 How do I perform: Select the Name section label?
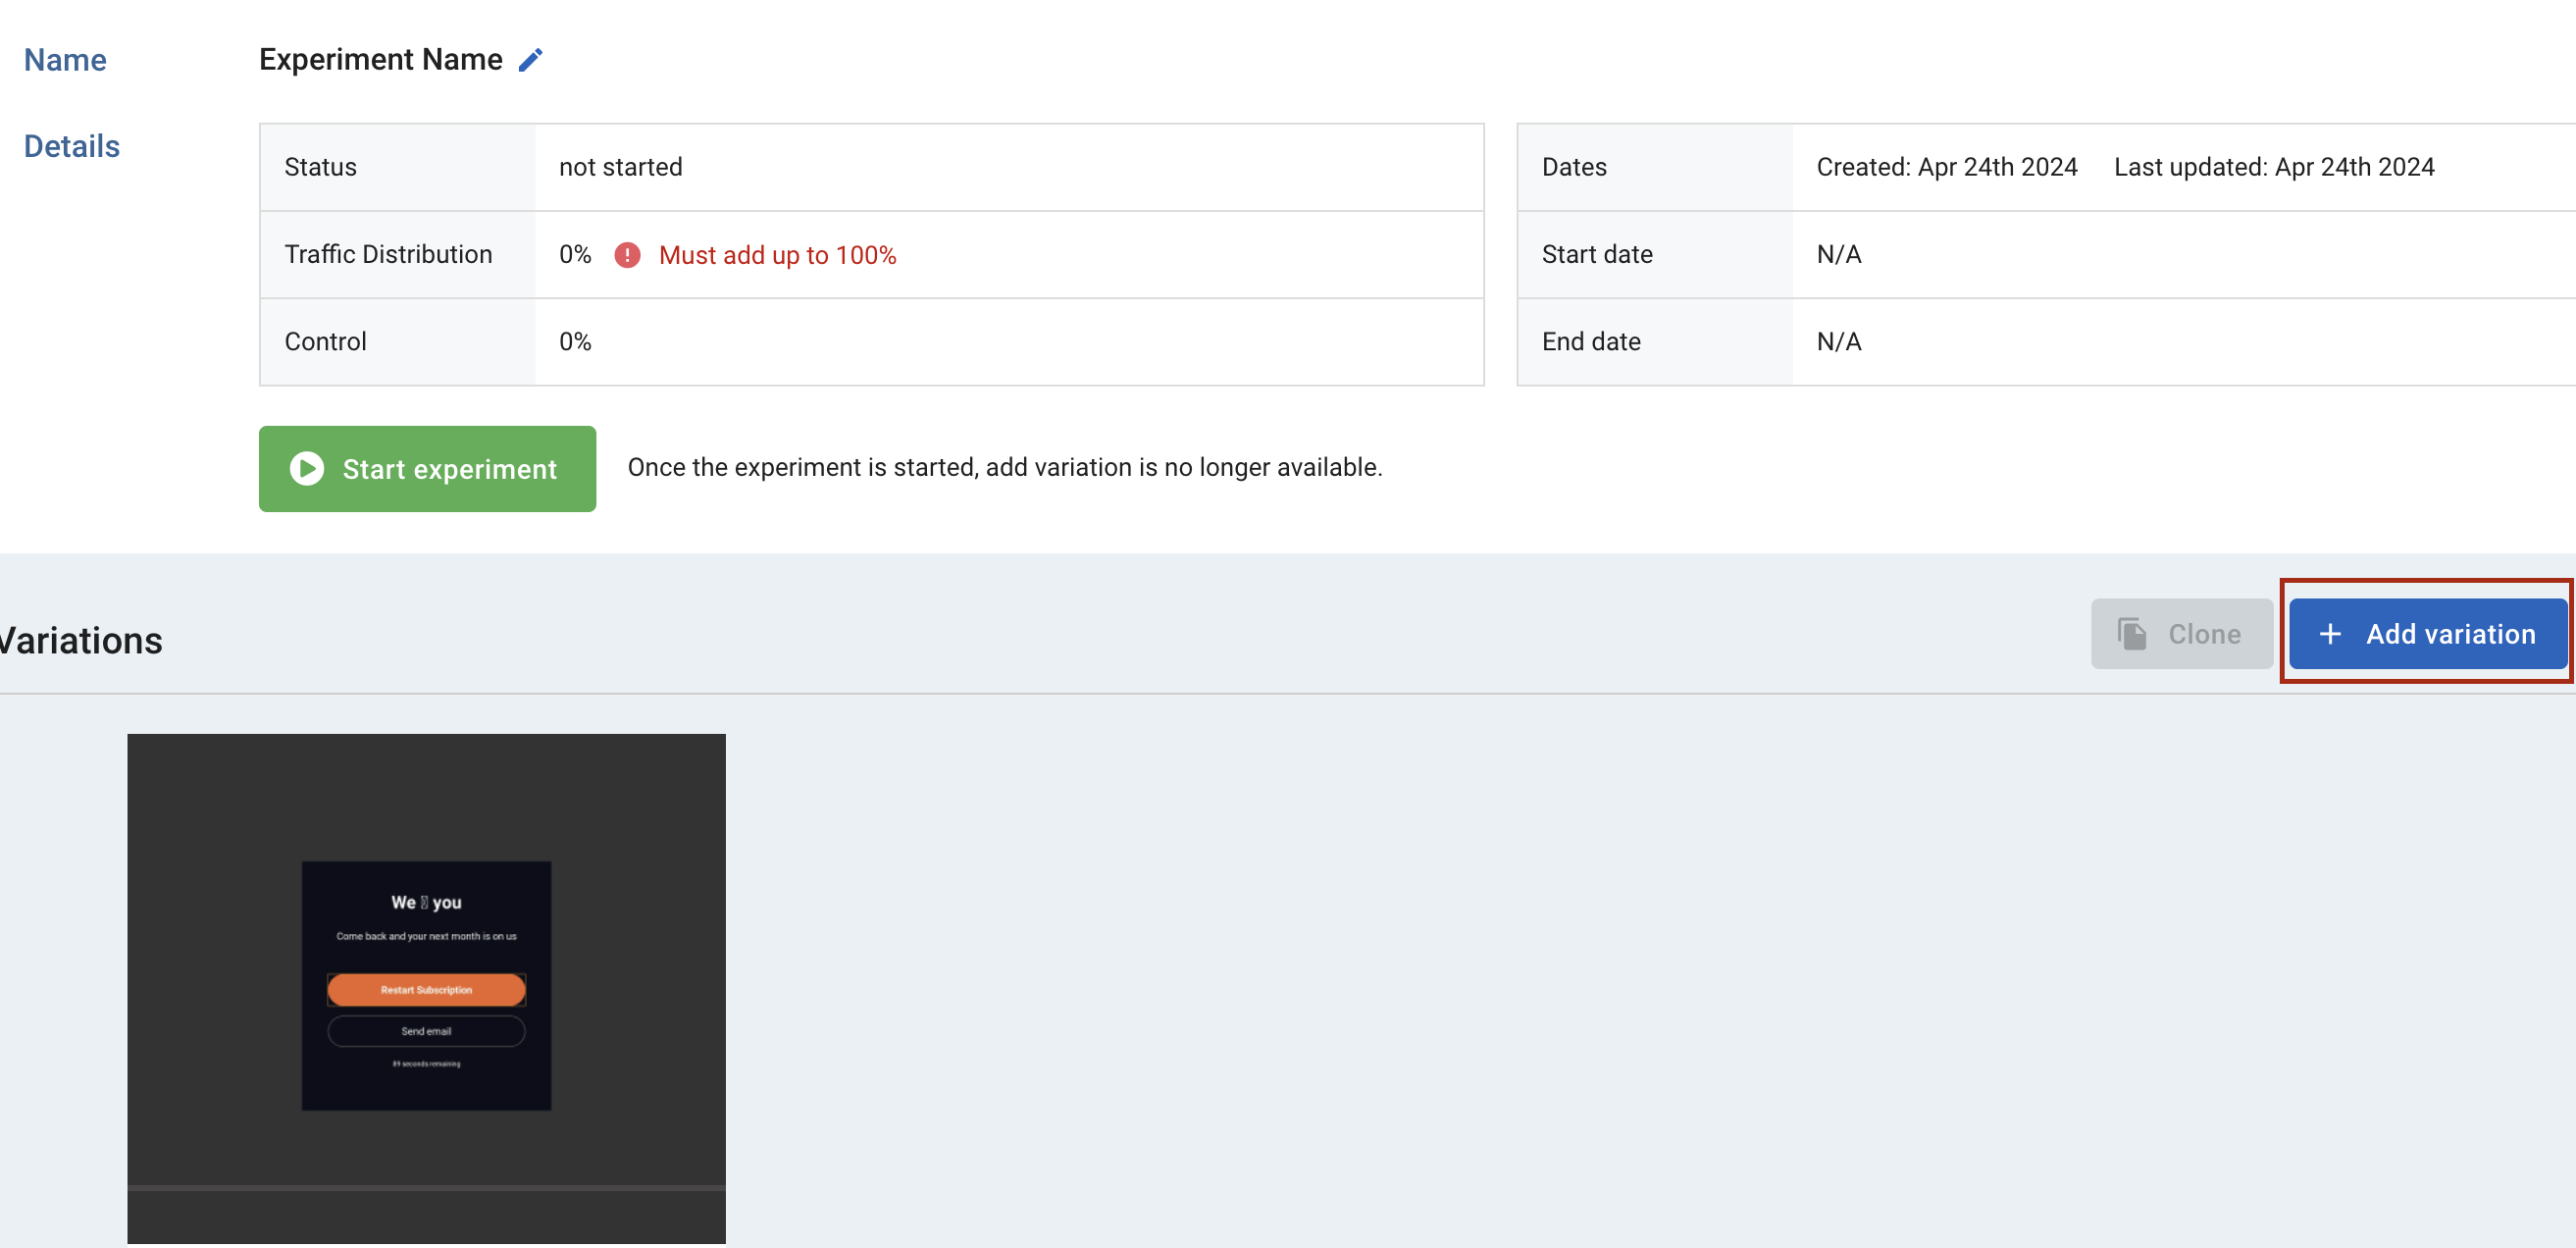(x=65, y=60)
